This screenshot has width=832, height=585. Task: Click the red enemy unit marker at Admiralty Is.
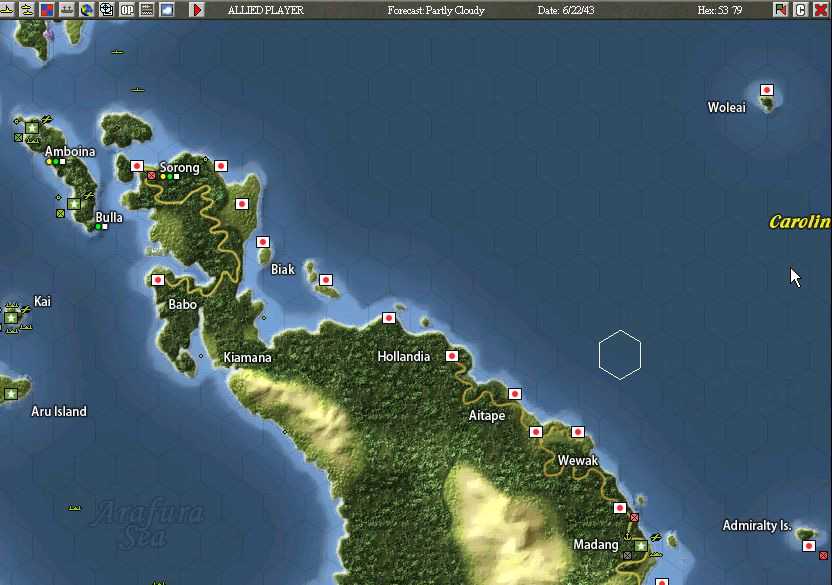(x=823, y=555)
